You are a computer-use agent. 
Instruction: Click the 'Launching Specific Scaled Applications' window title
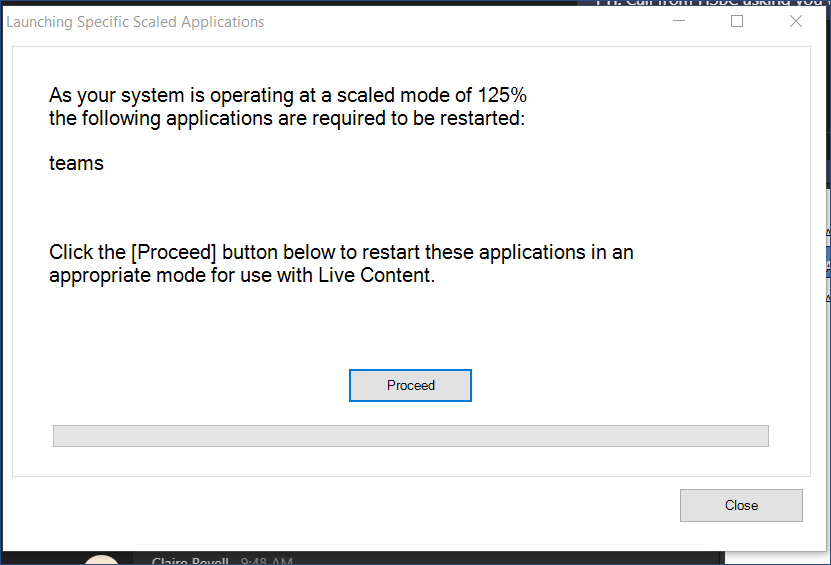pos(135,22)
